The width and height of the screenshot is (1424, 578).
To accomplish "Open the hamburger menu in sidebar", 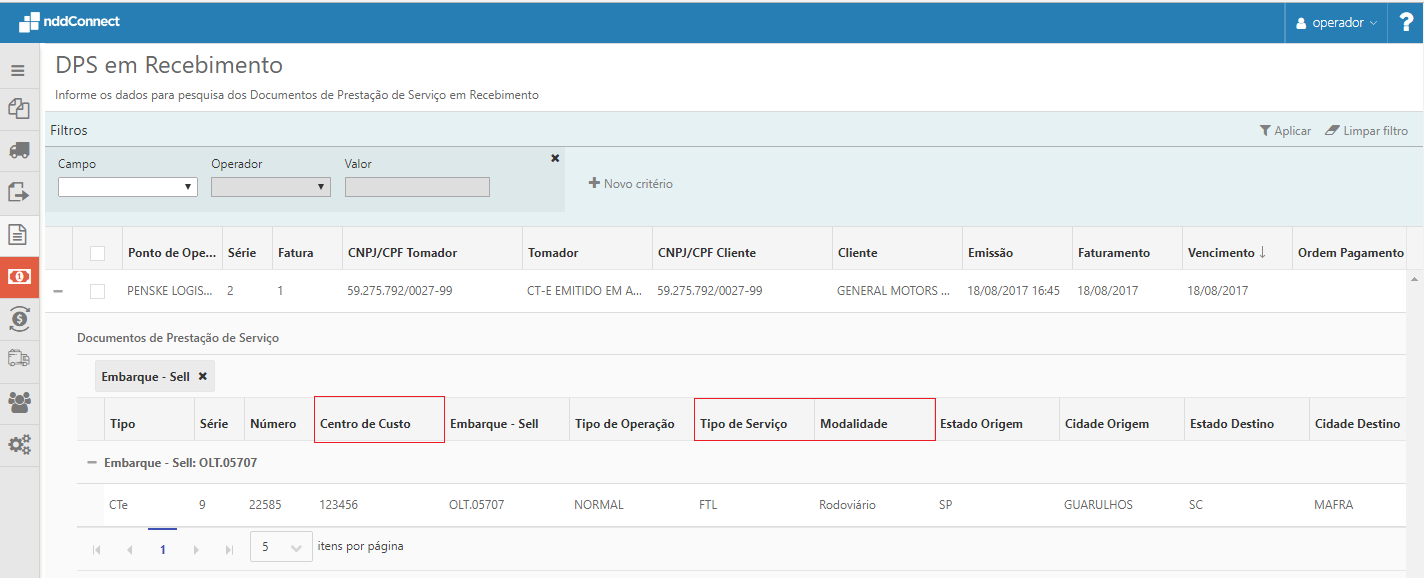I will tap(18, 71).
